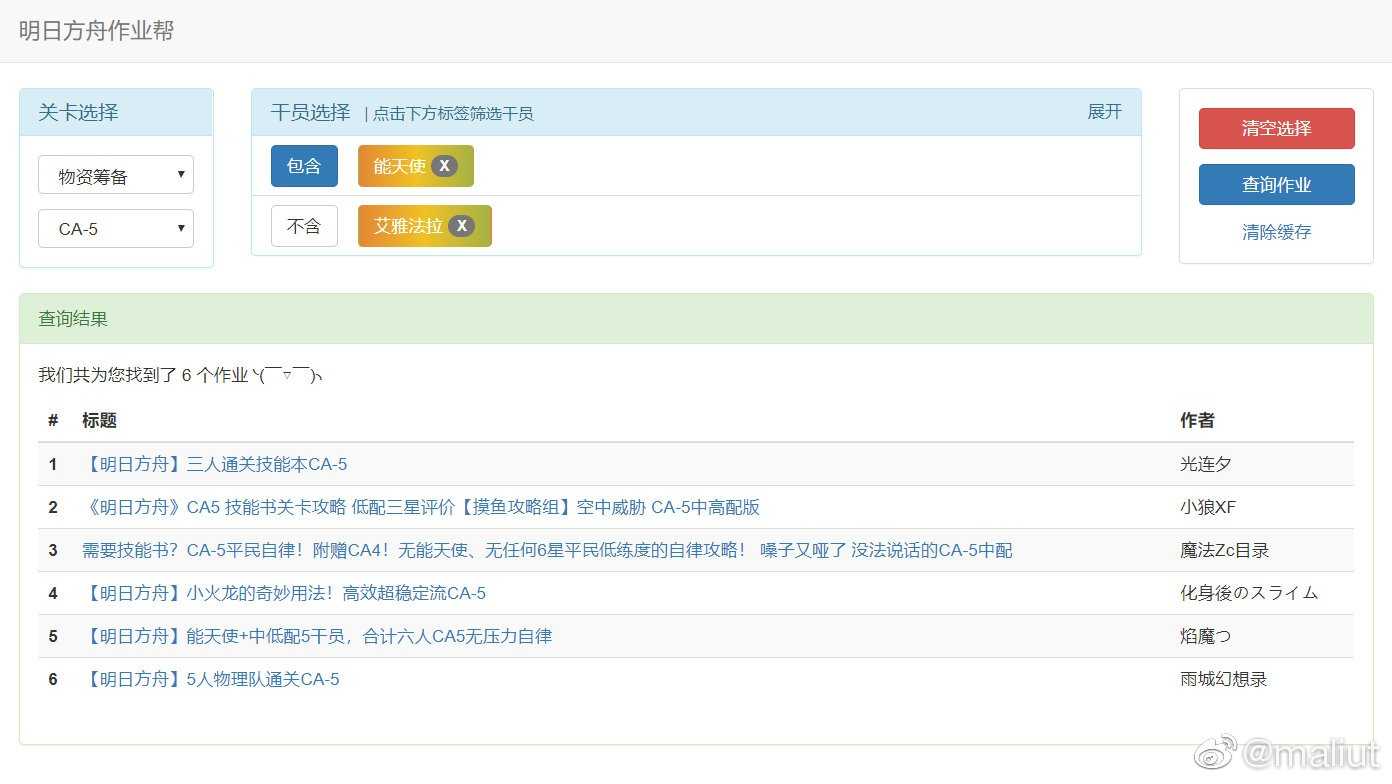Click the 能天使 operator tag
The width and height of the screenshot is (1392, 784).
coord(398,166)
